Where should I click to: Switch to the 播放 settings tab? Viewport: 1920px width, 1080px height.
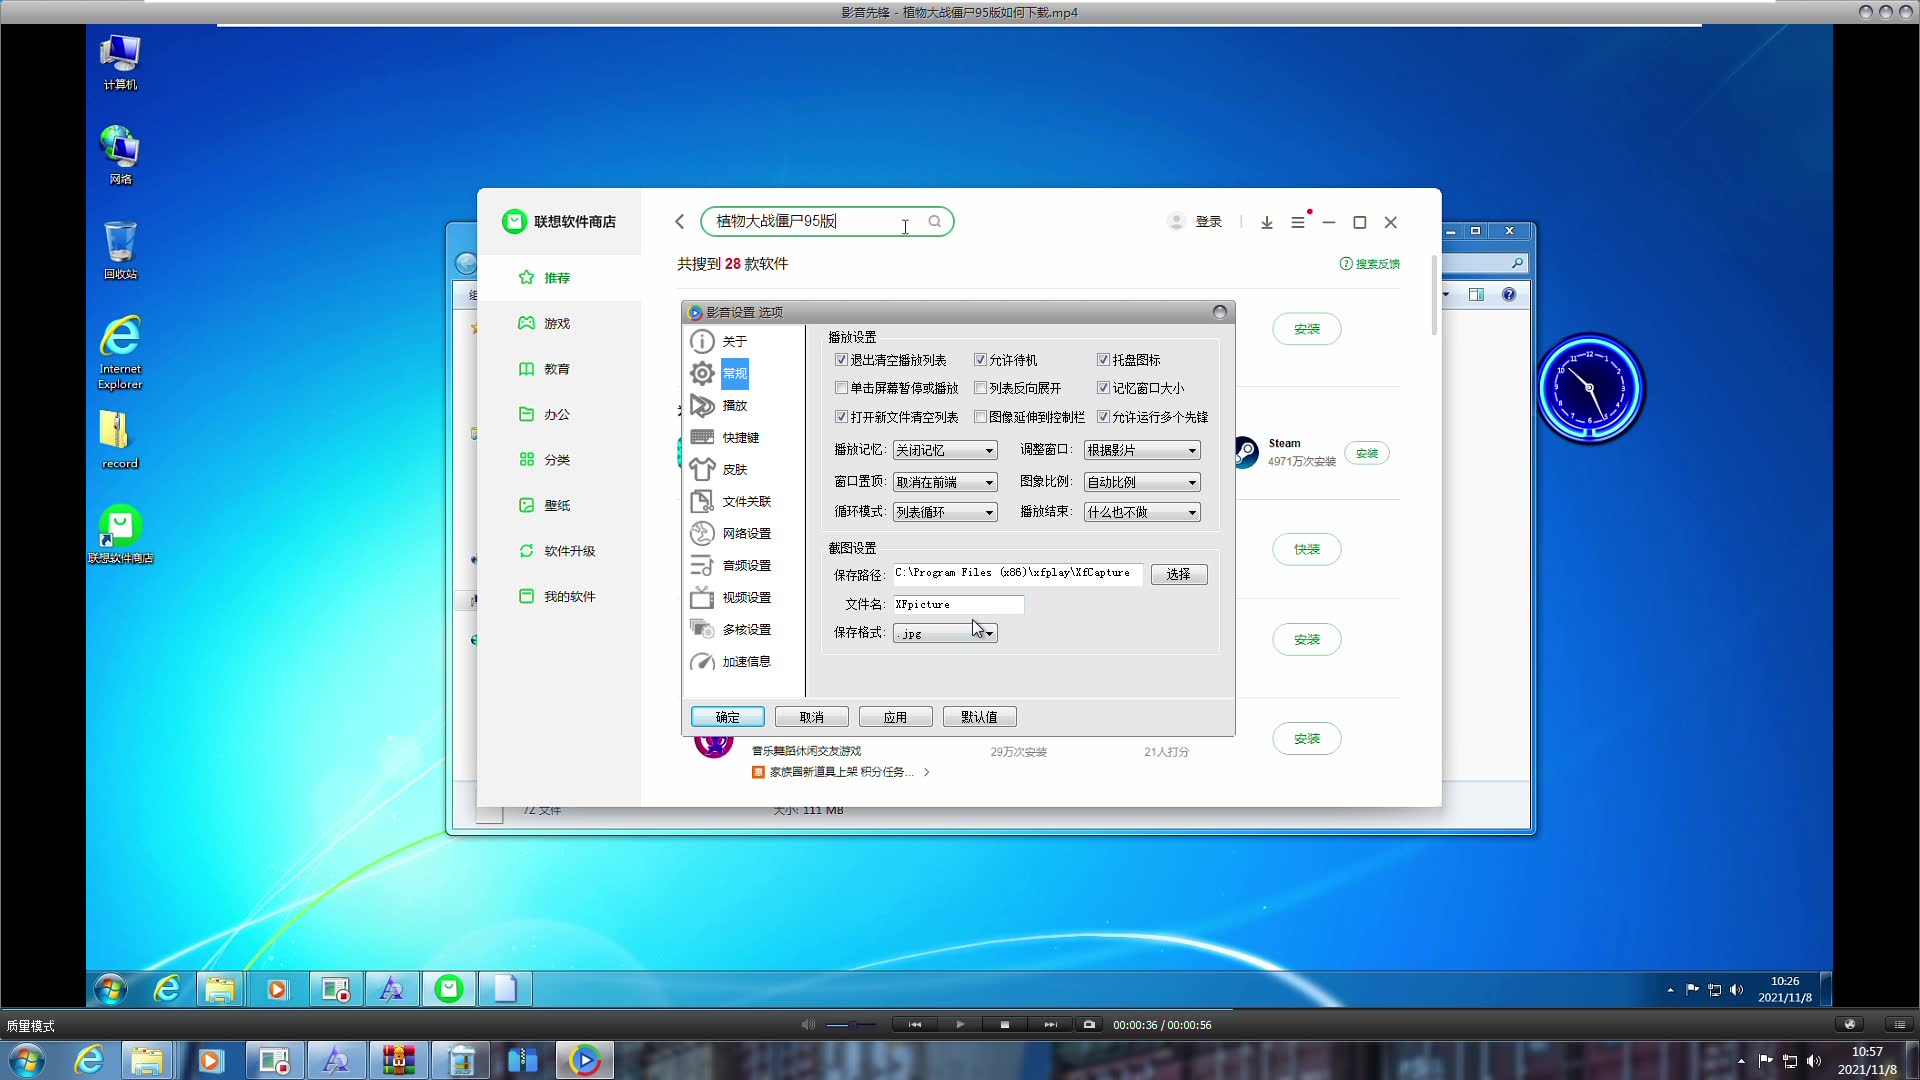(734, 405)
